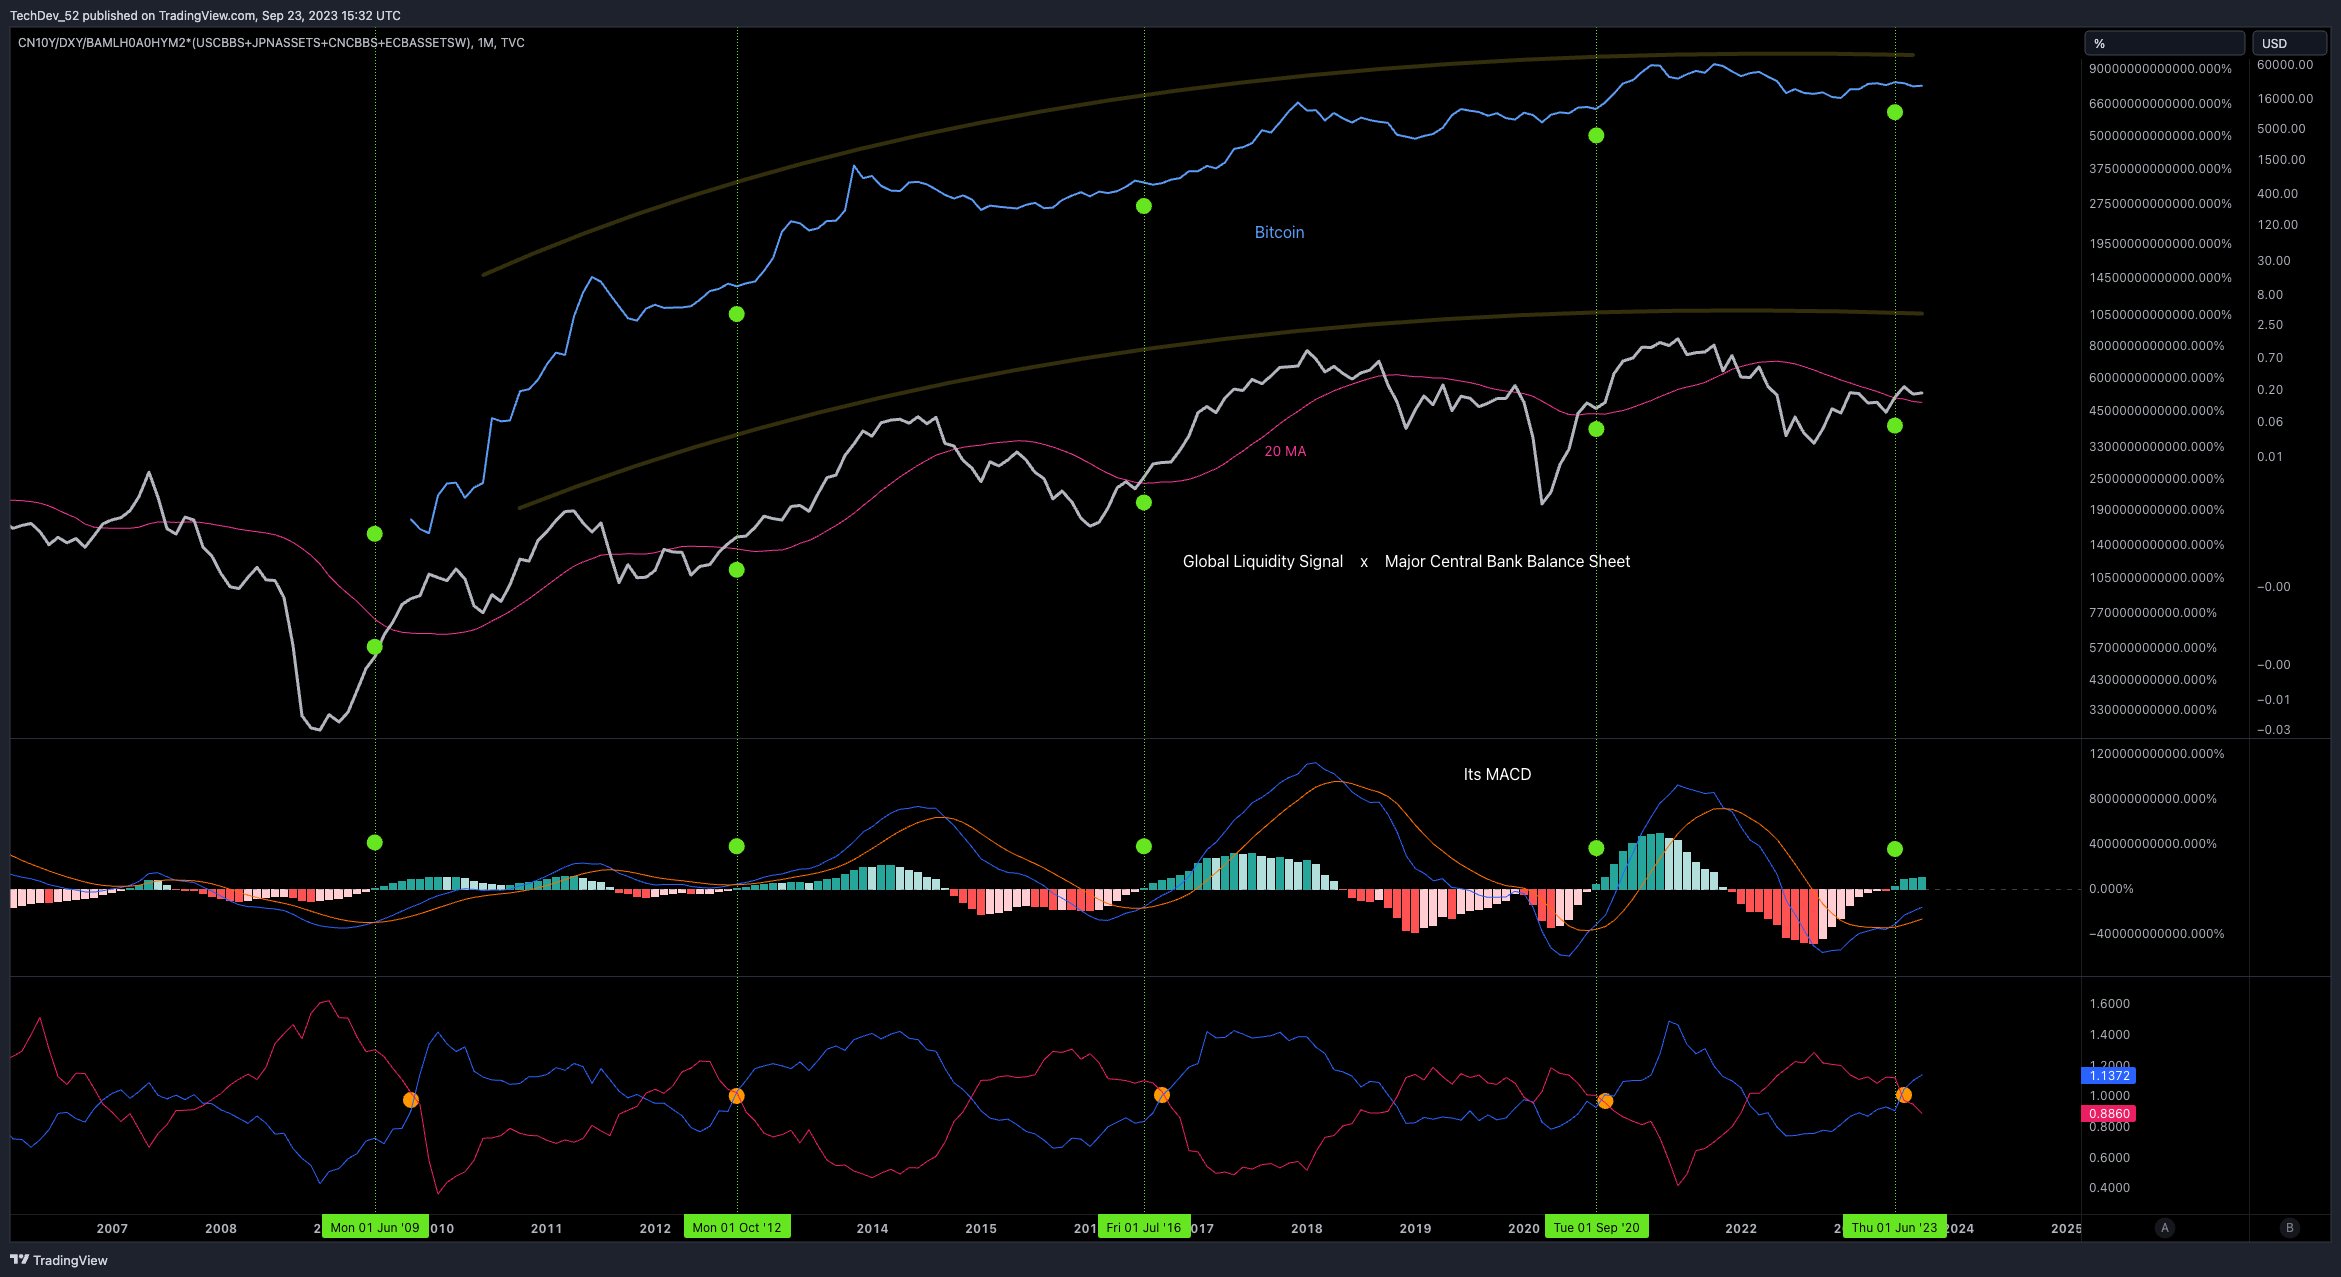Click the blue 1.1372 price label
Viewport: 2341px width, 1277px height.
point(2108,1076)
